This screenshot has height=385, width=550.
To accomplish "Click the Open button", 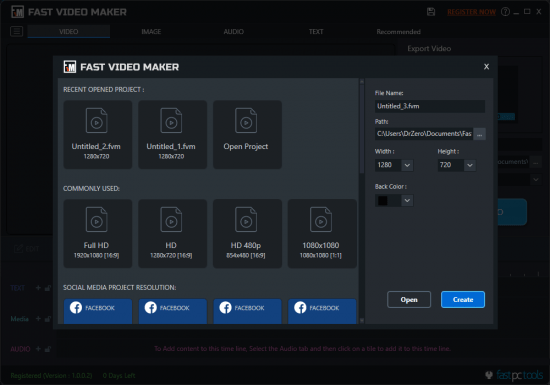I will pos(409,299).
